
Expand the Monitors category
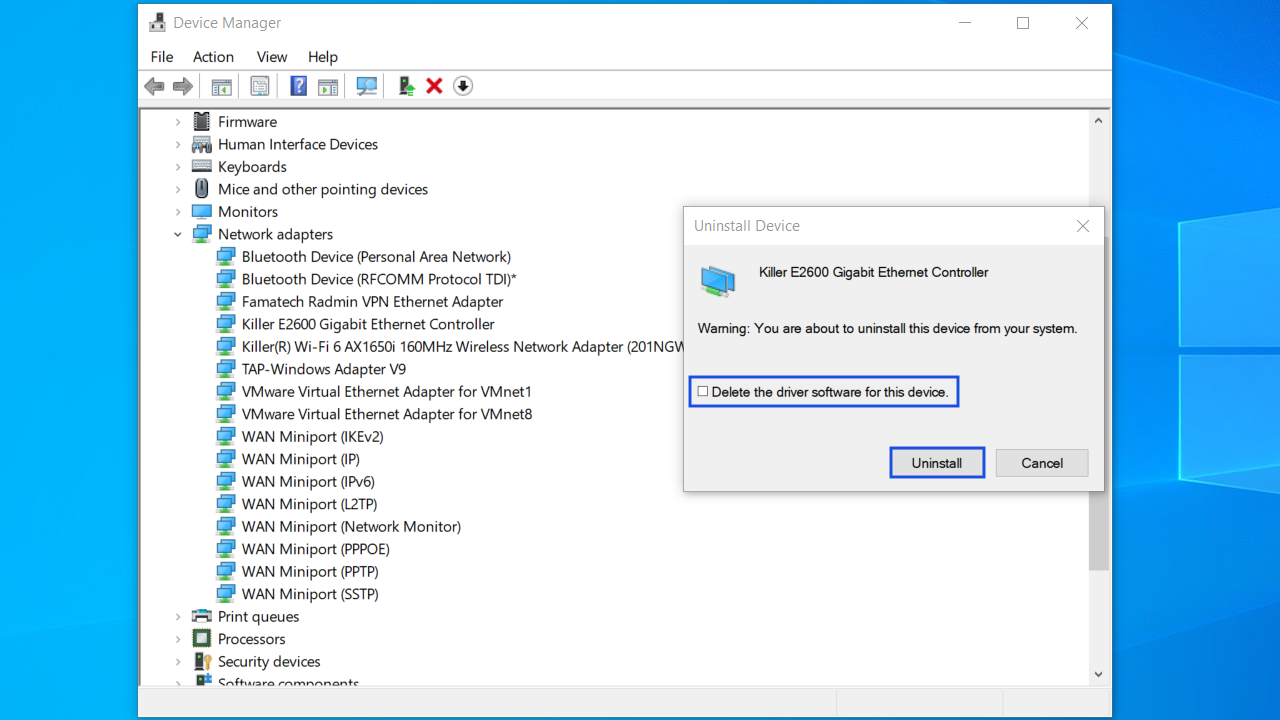click(178, 212)
